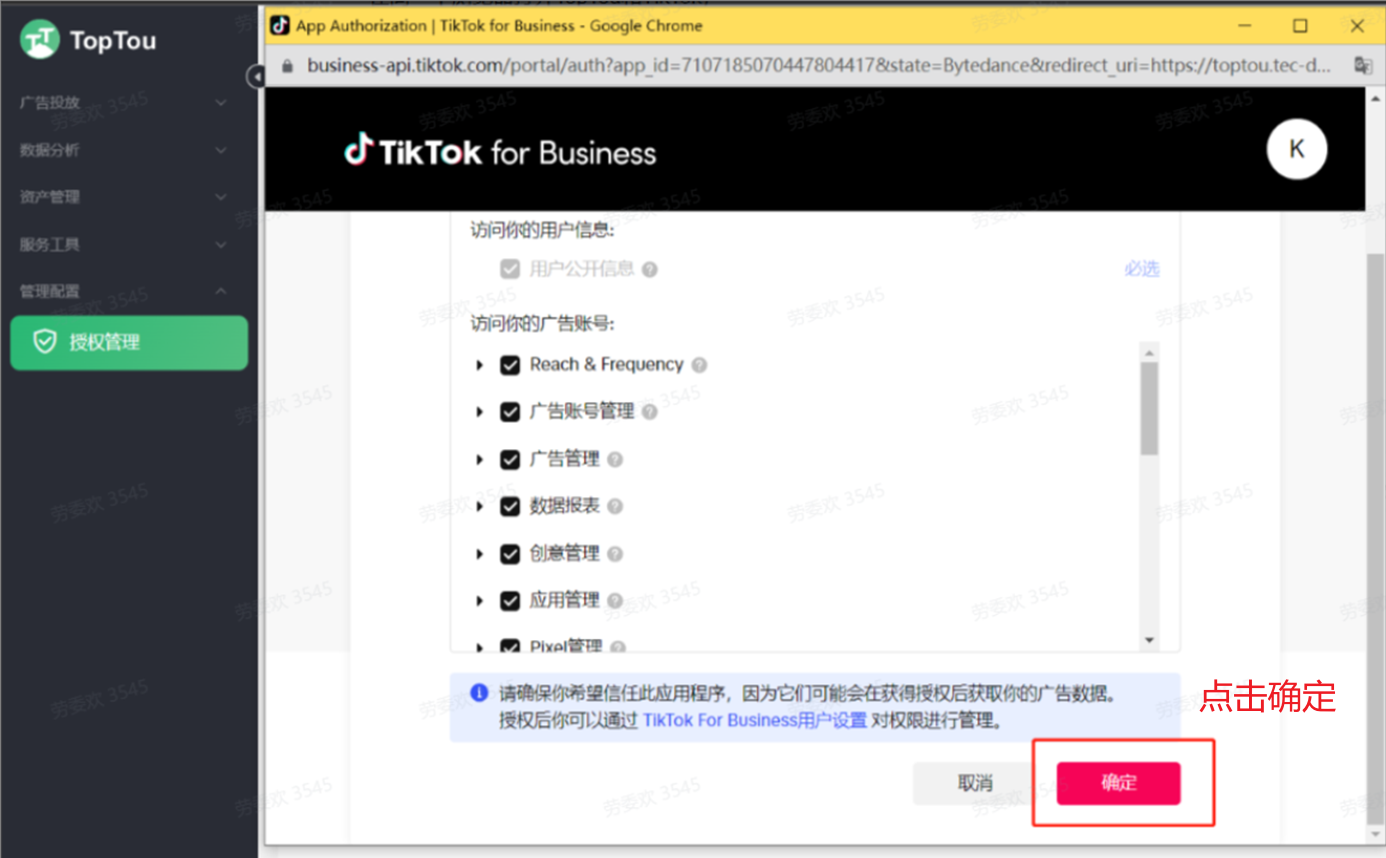This screenshot has height=858, width=1386.
Task: Maximize the App Authorization Chrome window
Action: (x=1300, y=26)
